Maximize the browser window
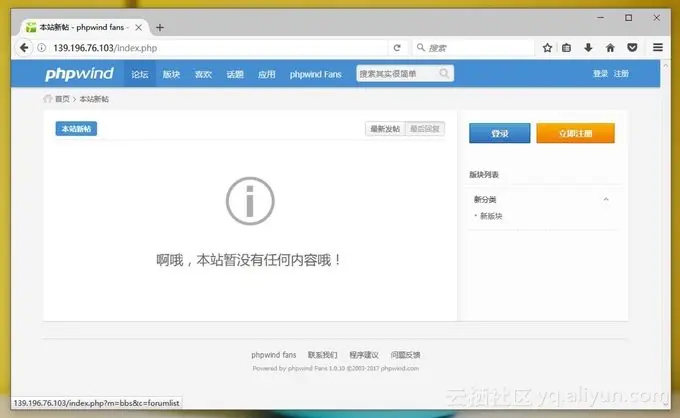The width and height of the screenshot is (680, 418). click(628, 18)
